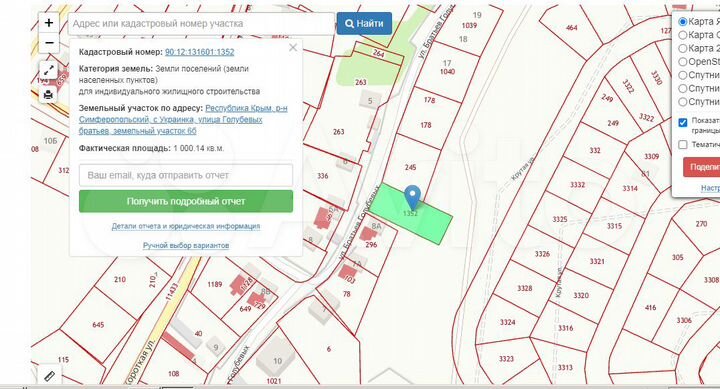Select the third Карта radio option
Image resolution: width=720 pixels, height=389 pixels.
683,48
